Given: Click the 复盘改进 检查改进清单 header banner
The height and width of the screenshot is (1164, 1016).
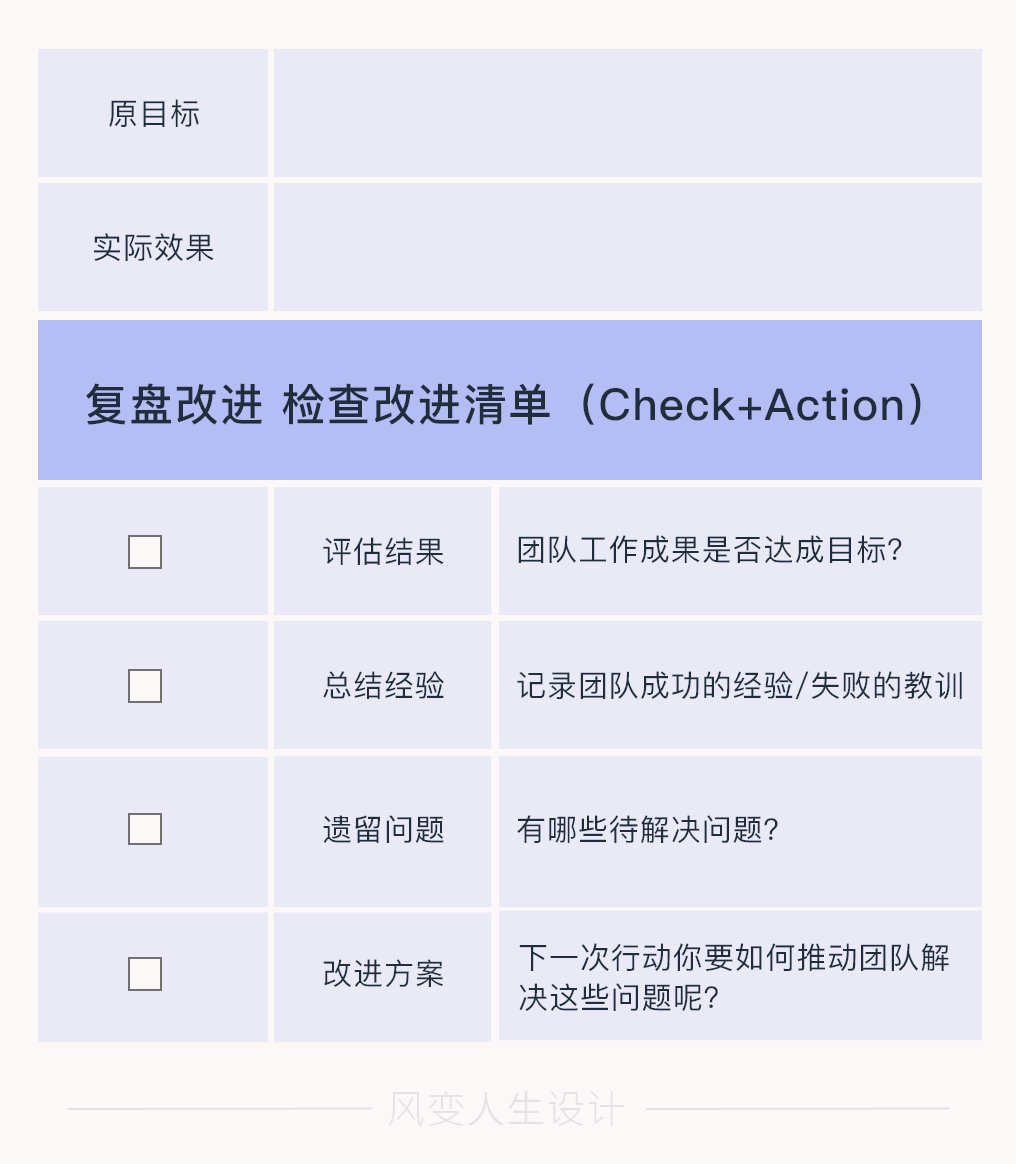Looking at the screenshot, I should coord(510,400).
